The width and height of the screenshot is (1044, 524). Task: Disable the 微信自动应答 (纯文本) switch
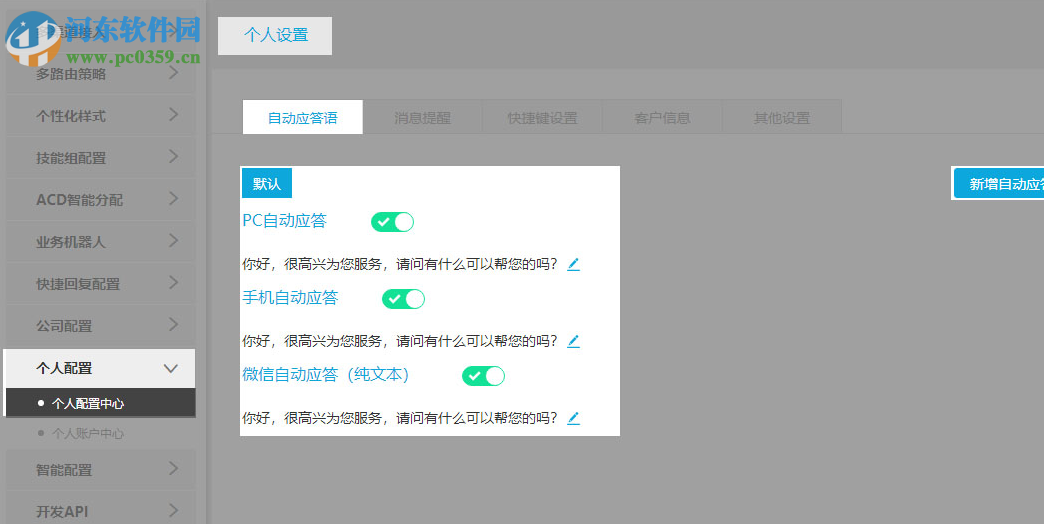(483, 376)
